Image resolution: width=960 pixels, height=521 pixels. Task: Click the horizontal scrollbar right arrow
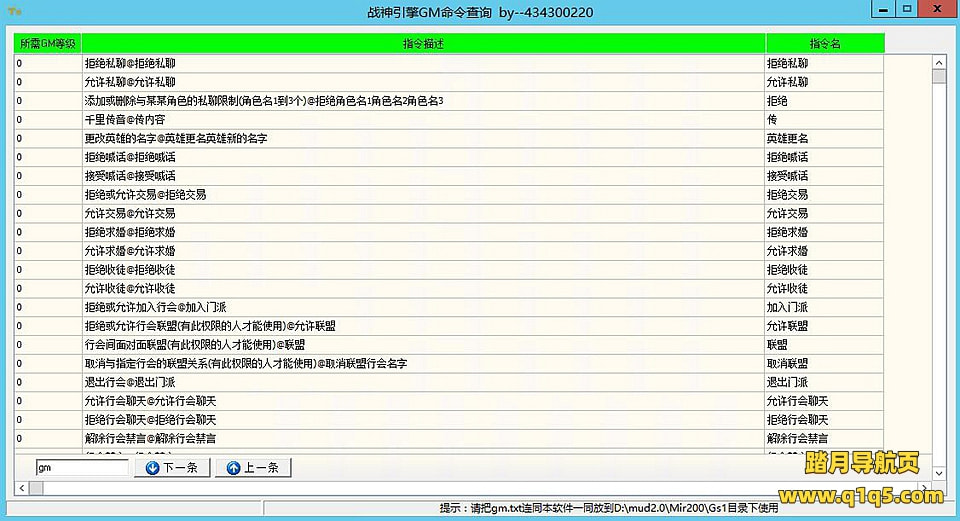924,488
